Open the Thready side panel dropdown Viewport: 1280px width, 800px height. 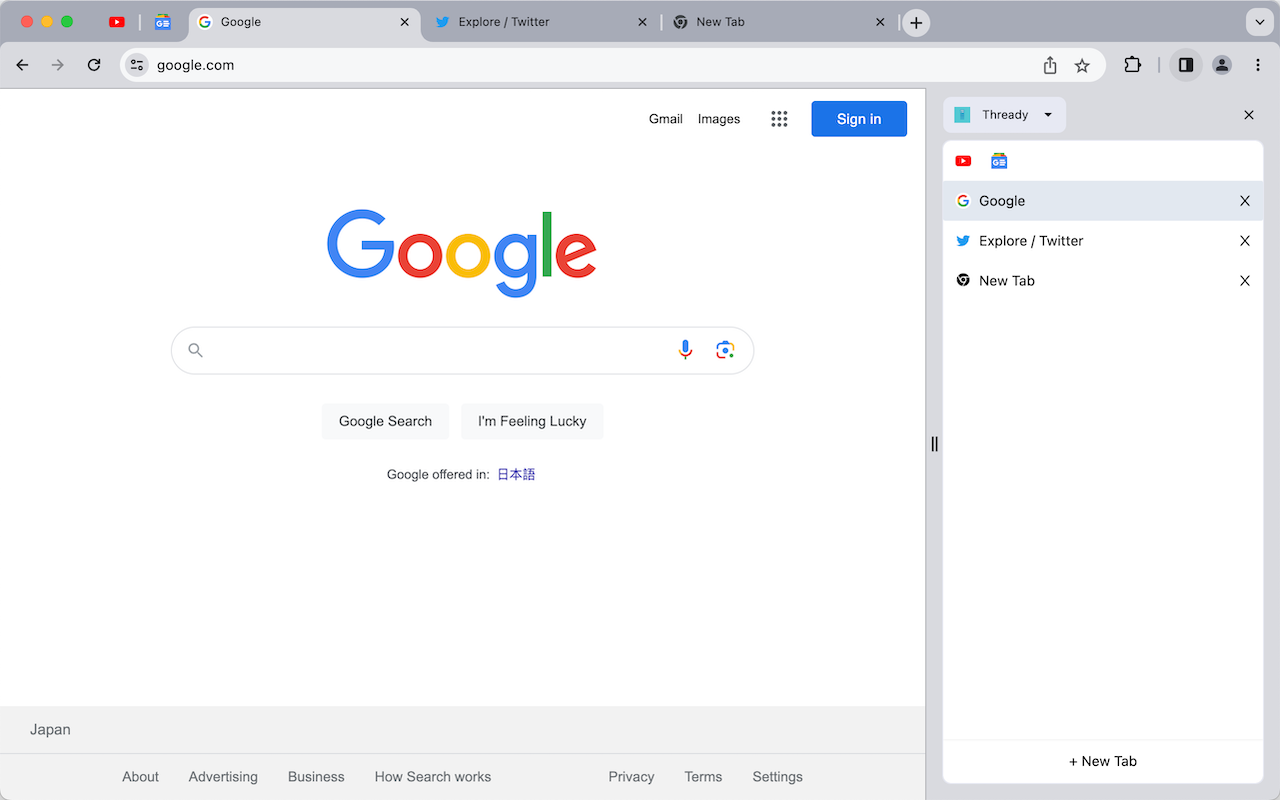click(x=1004, y=115)
